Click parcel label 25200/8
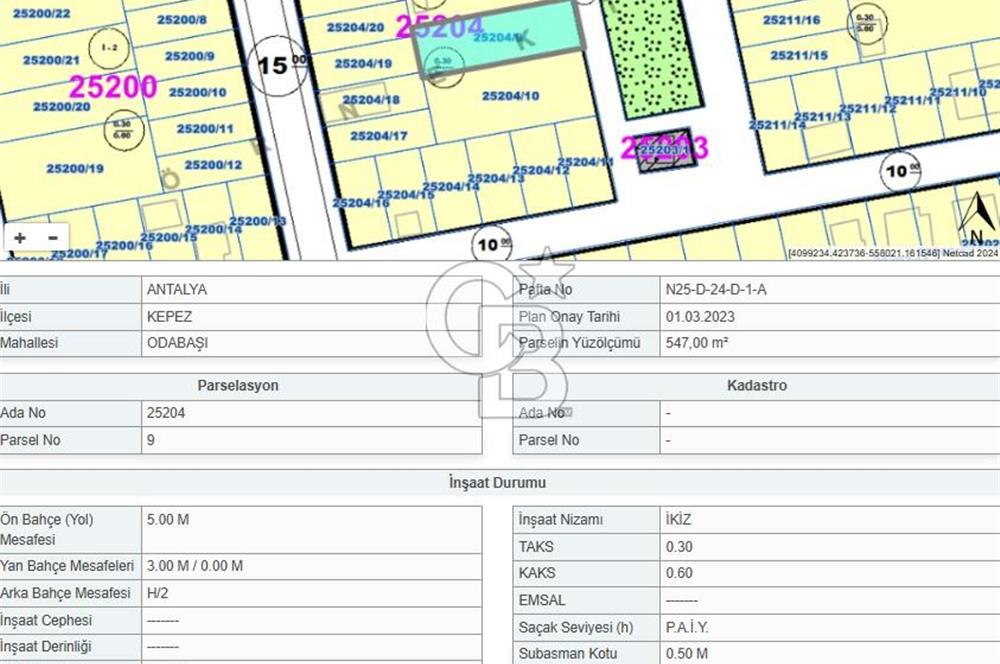Viewport: 1000px width, 664px height. [x=182, y=20]
